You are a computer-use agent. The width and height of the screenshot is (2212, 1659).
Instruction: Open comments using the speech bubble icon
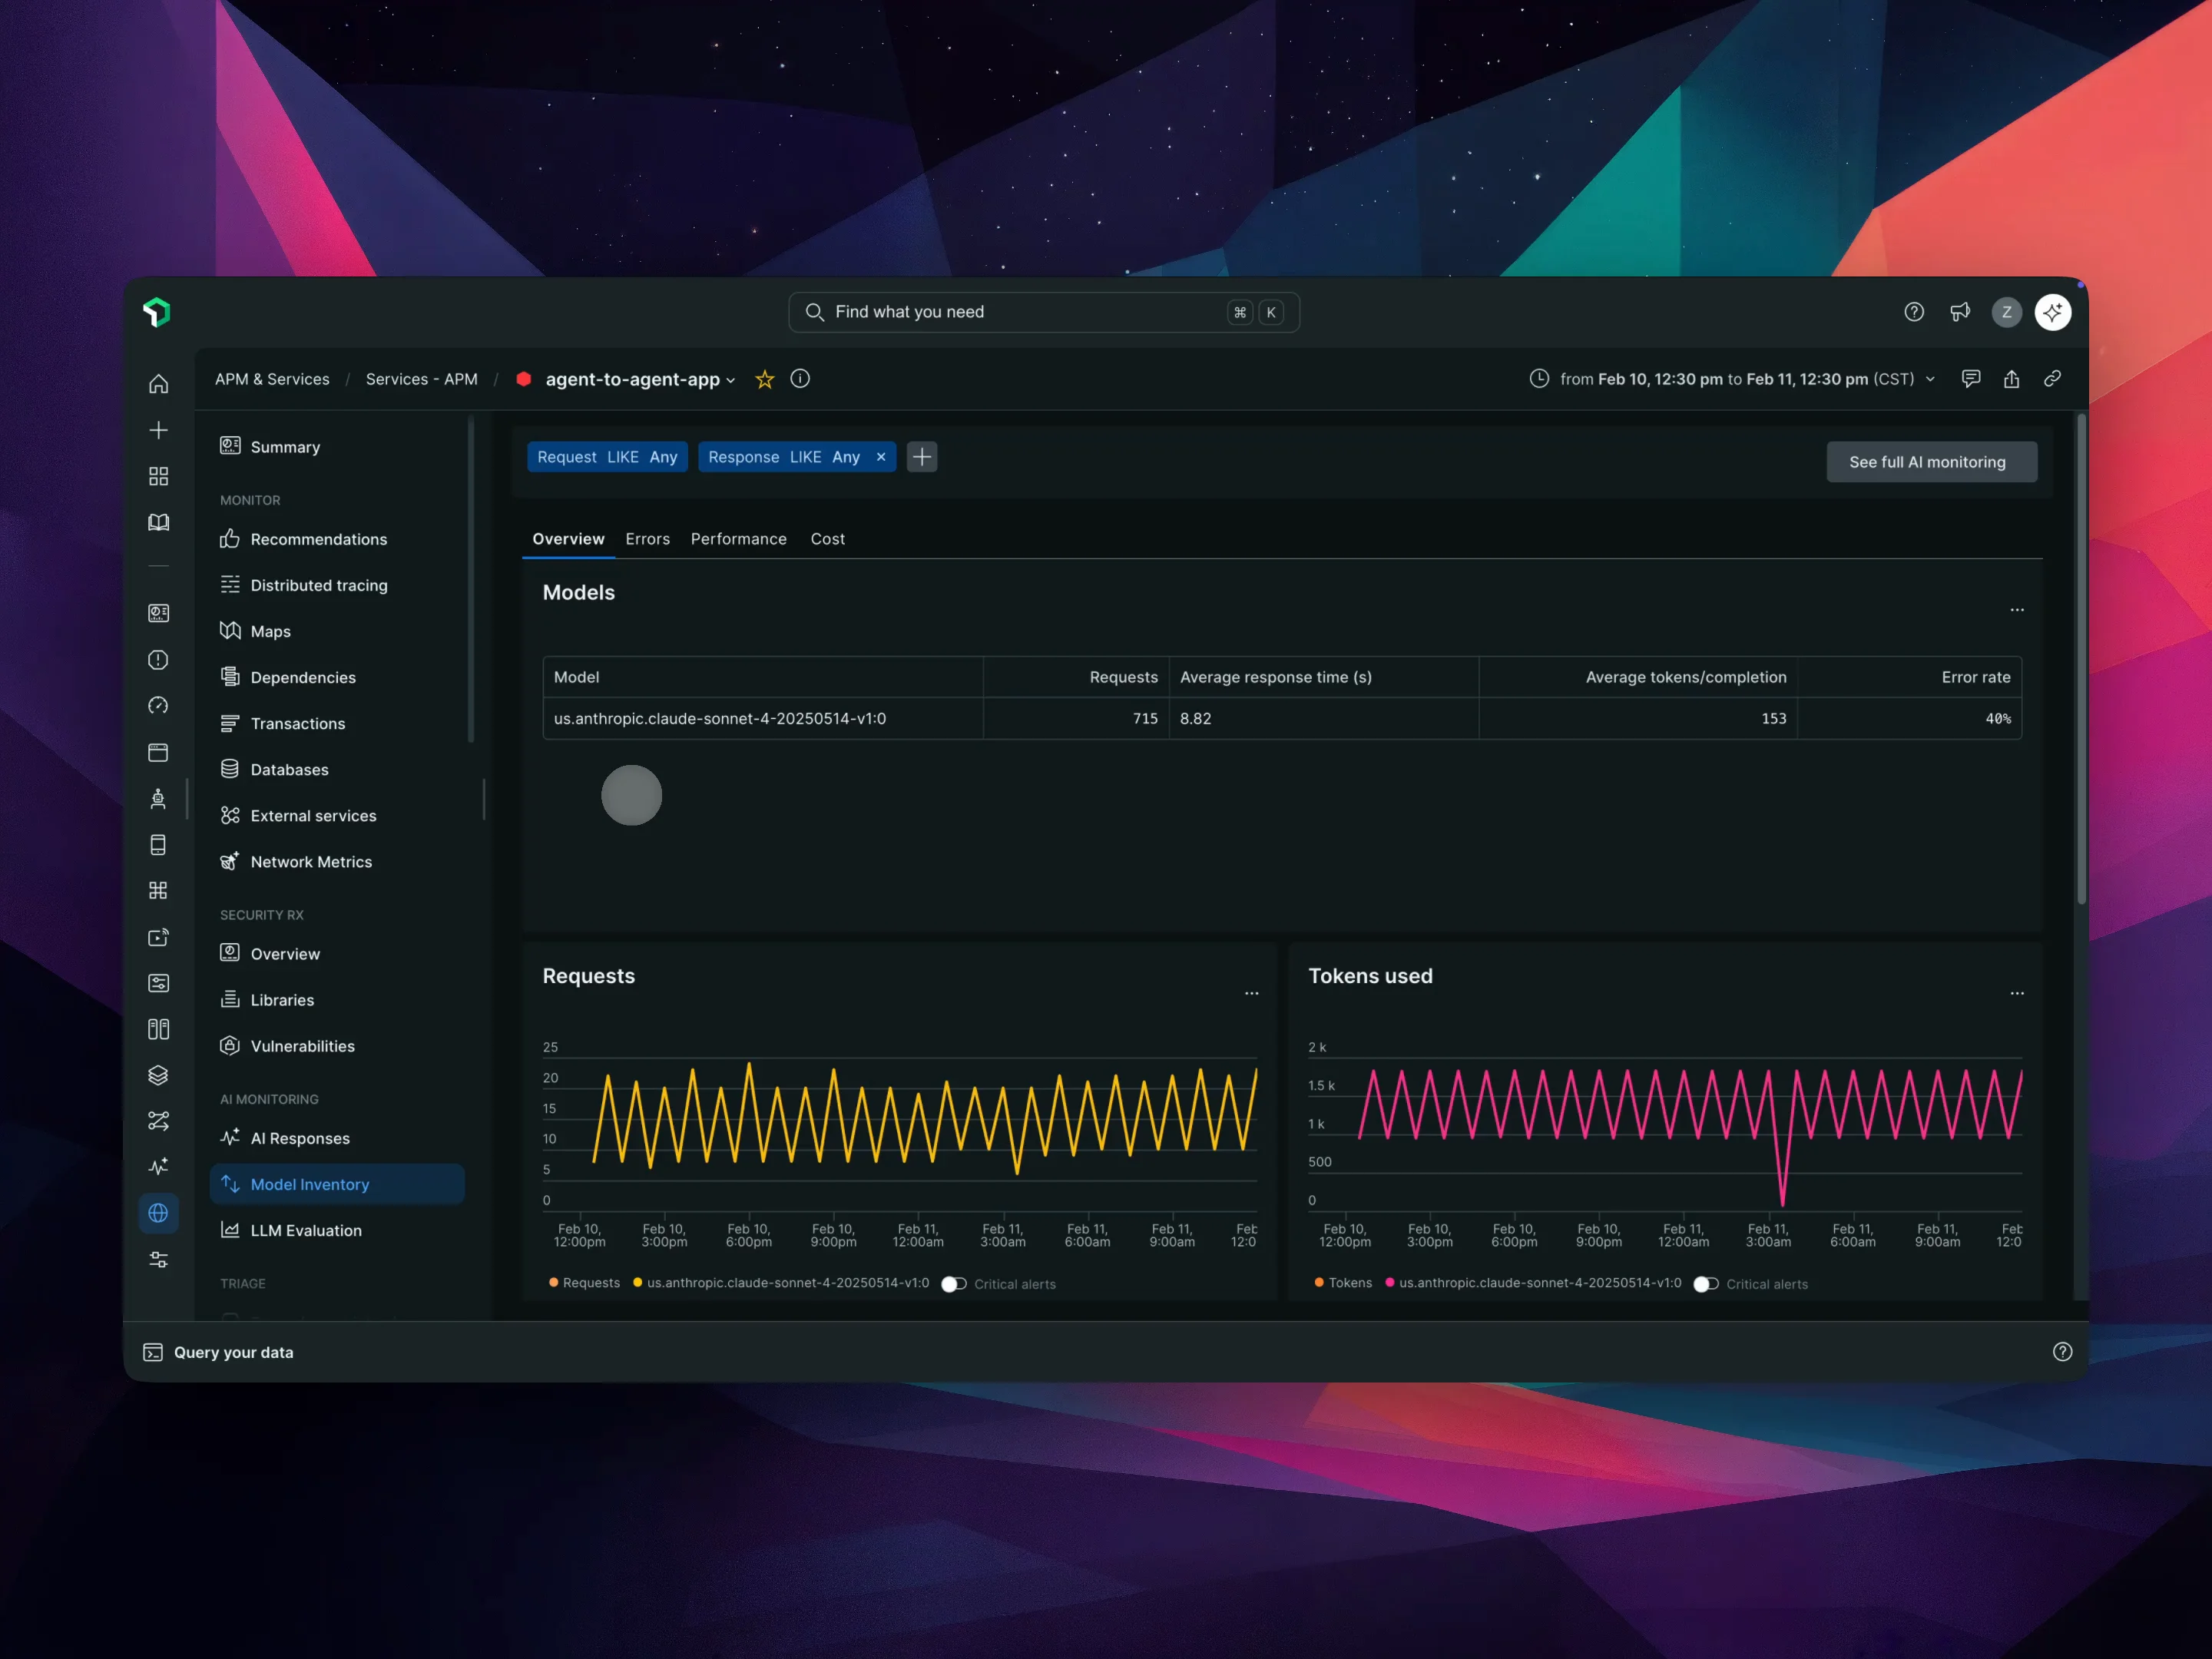coord(1972,379)
